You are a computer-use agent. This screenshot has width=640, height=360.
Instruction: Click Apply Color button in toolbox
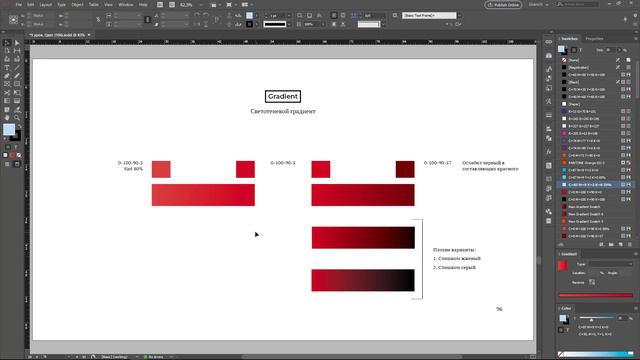pos(5,155)
